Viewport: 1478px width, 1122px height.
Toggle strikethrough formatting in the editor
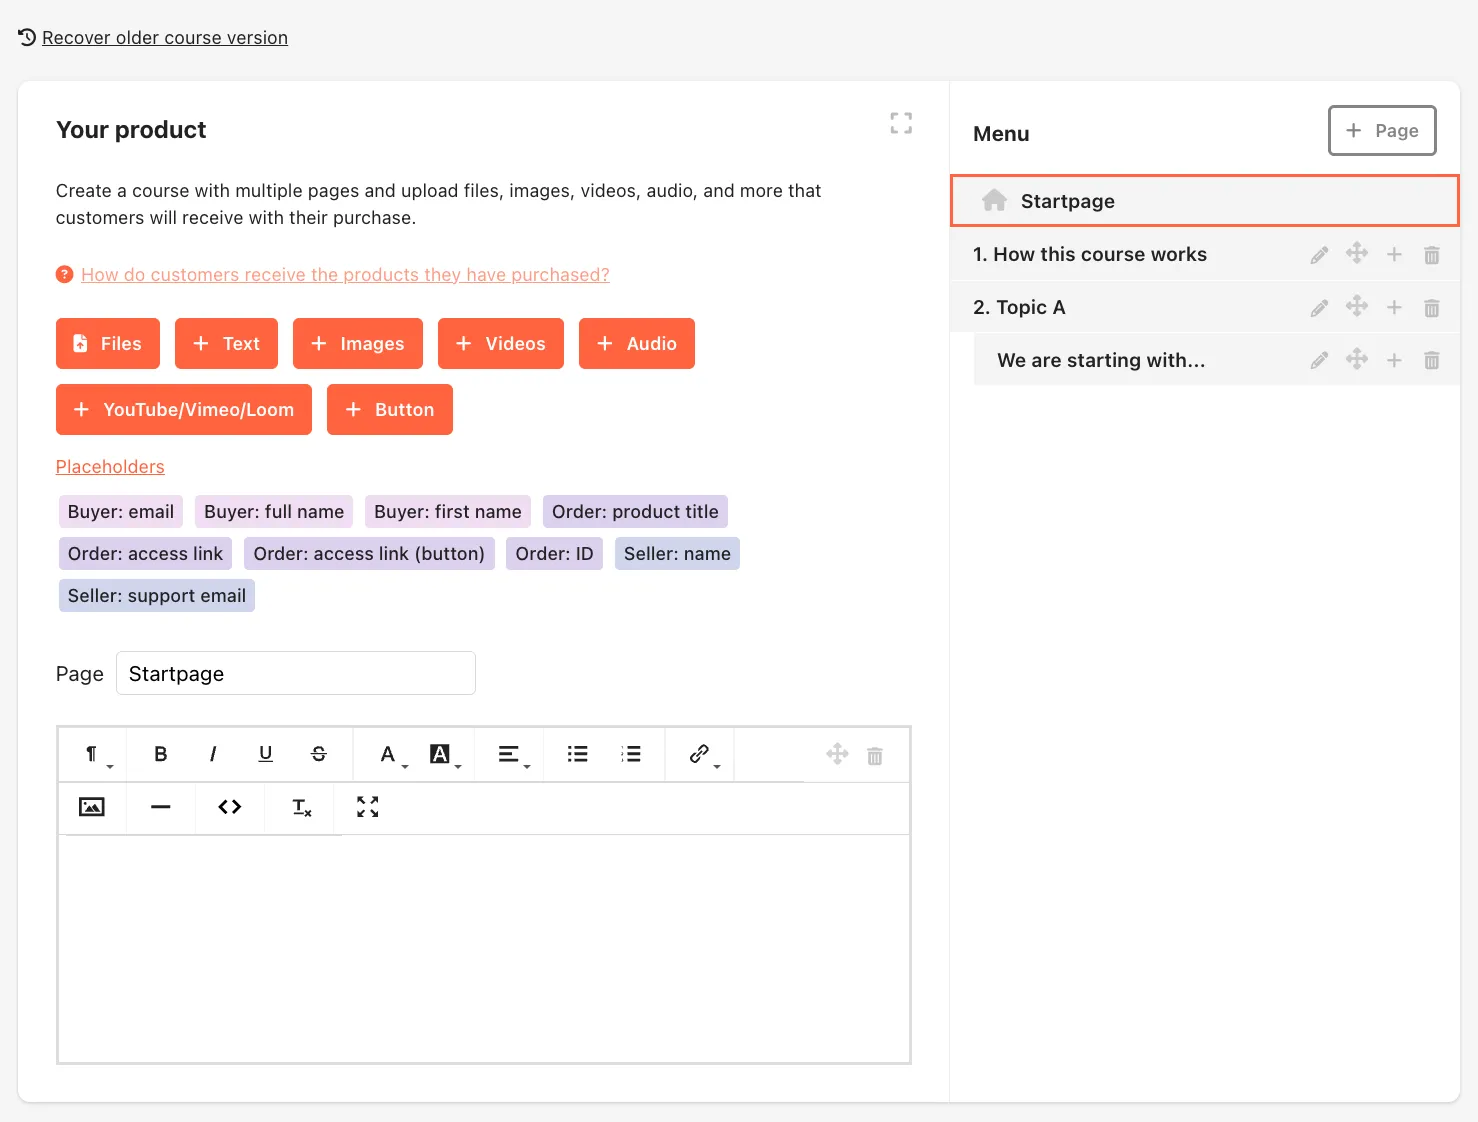pos(319,754)
